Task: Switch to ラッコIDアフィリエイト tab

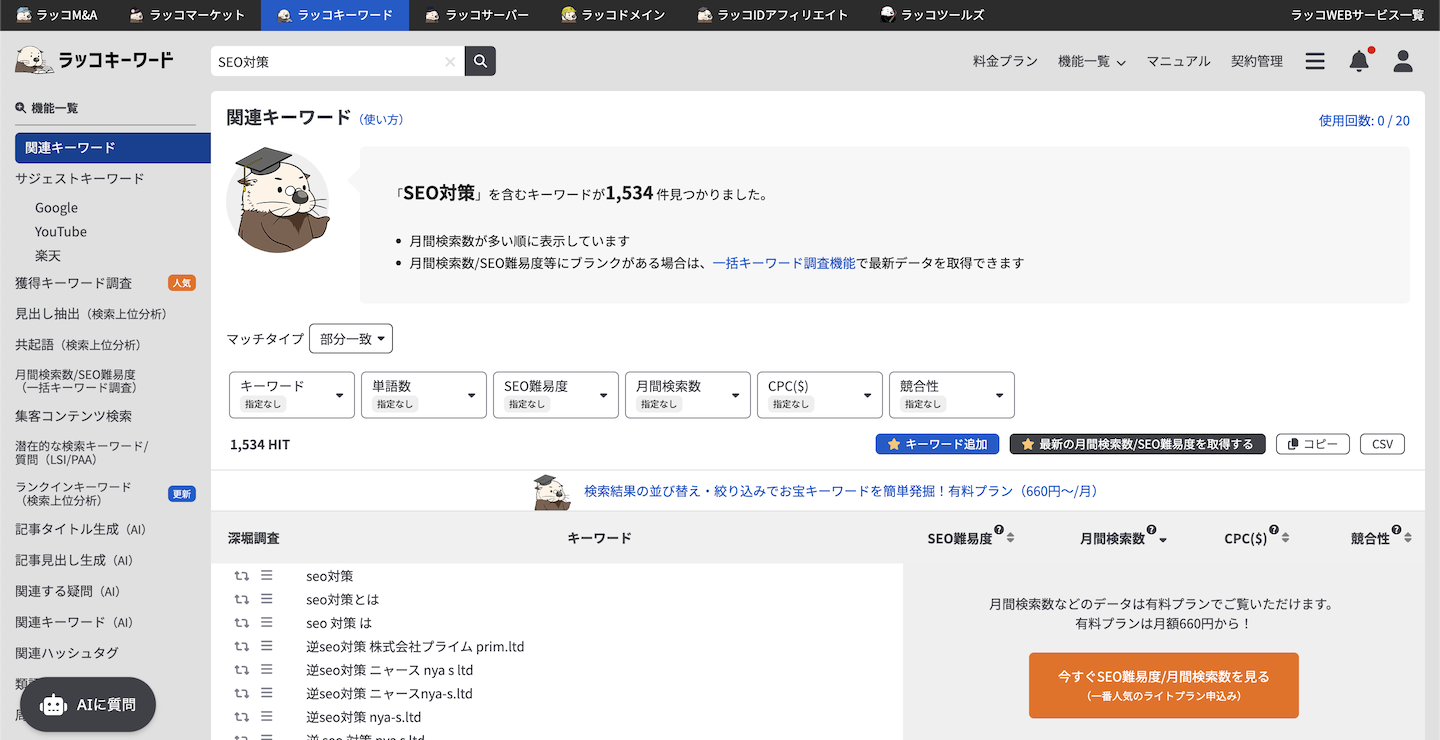Action: (772, 15)
